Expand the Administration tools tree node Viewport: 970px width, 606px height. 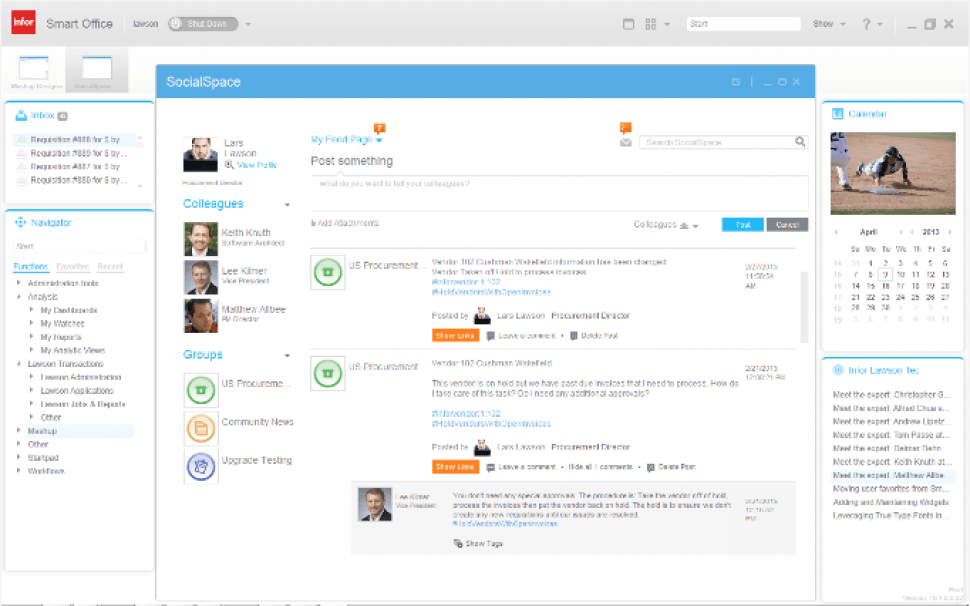coord(19,283)
